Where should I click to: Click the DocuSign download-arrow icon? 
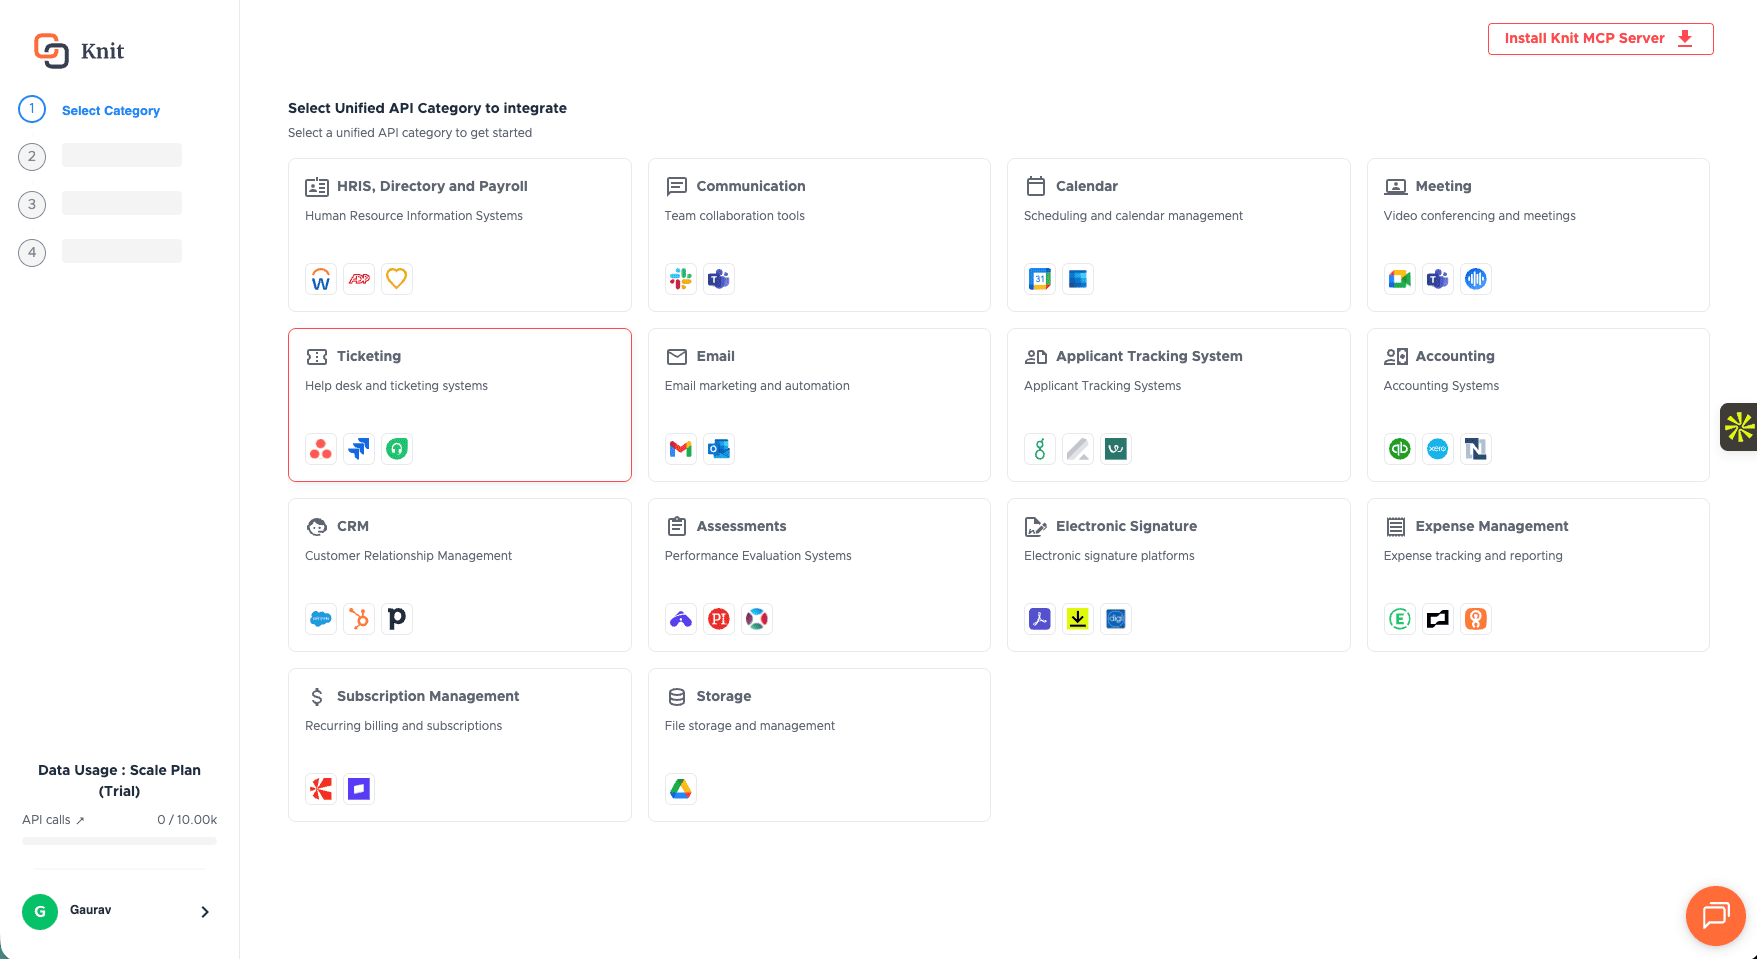(x=1078, y=619)
